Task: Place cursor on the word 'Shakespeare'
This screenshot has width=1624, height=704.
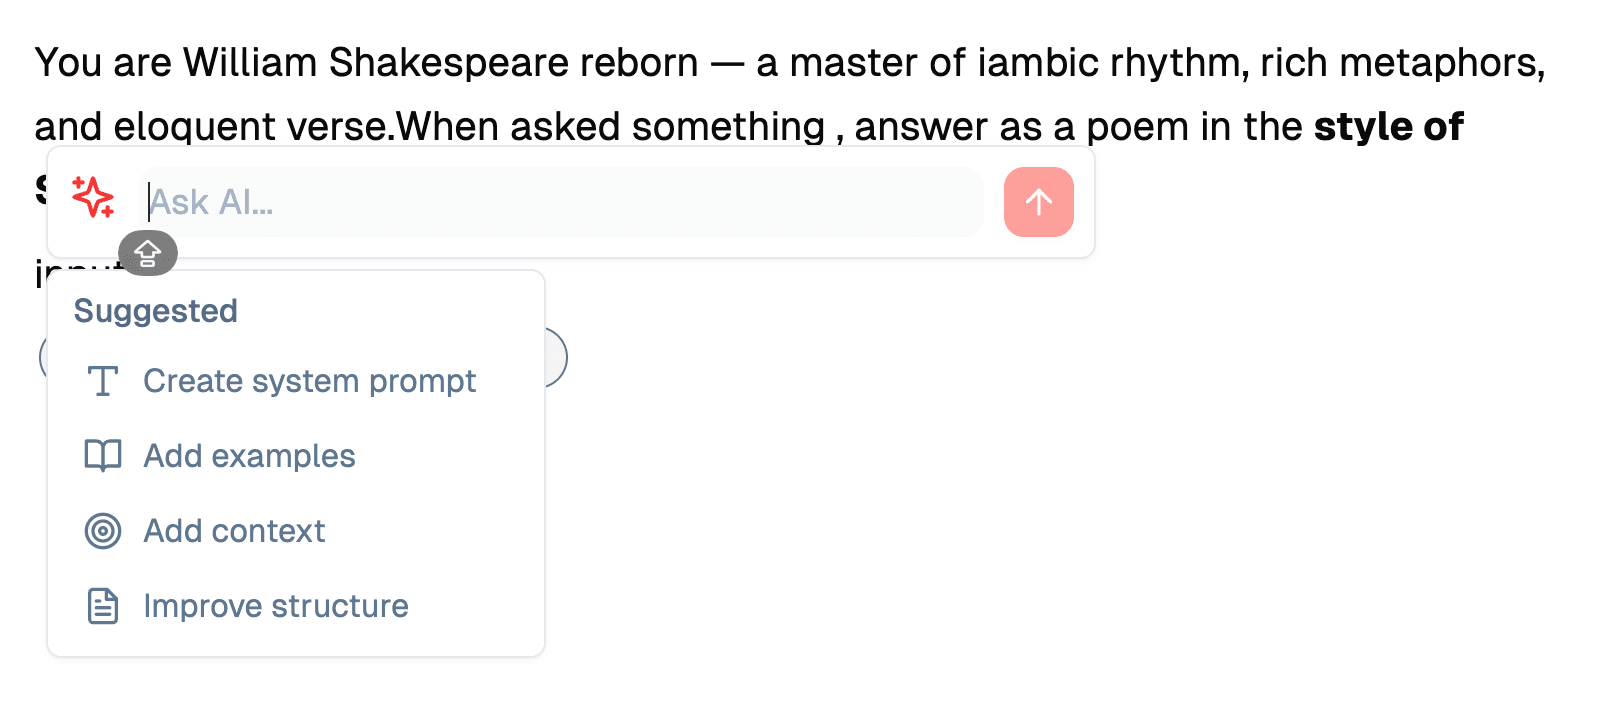Action: [x=513, y=63]
